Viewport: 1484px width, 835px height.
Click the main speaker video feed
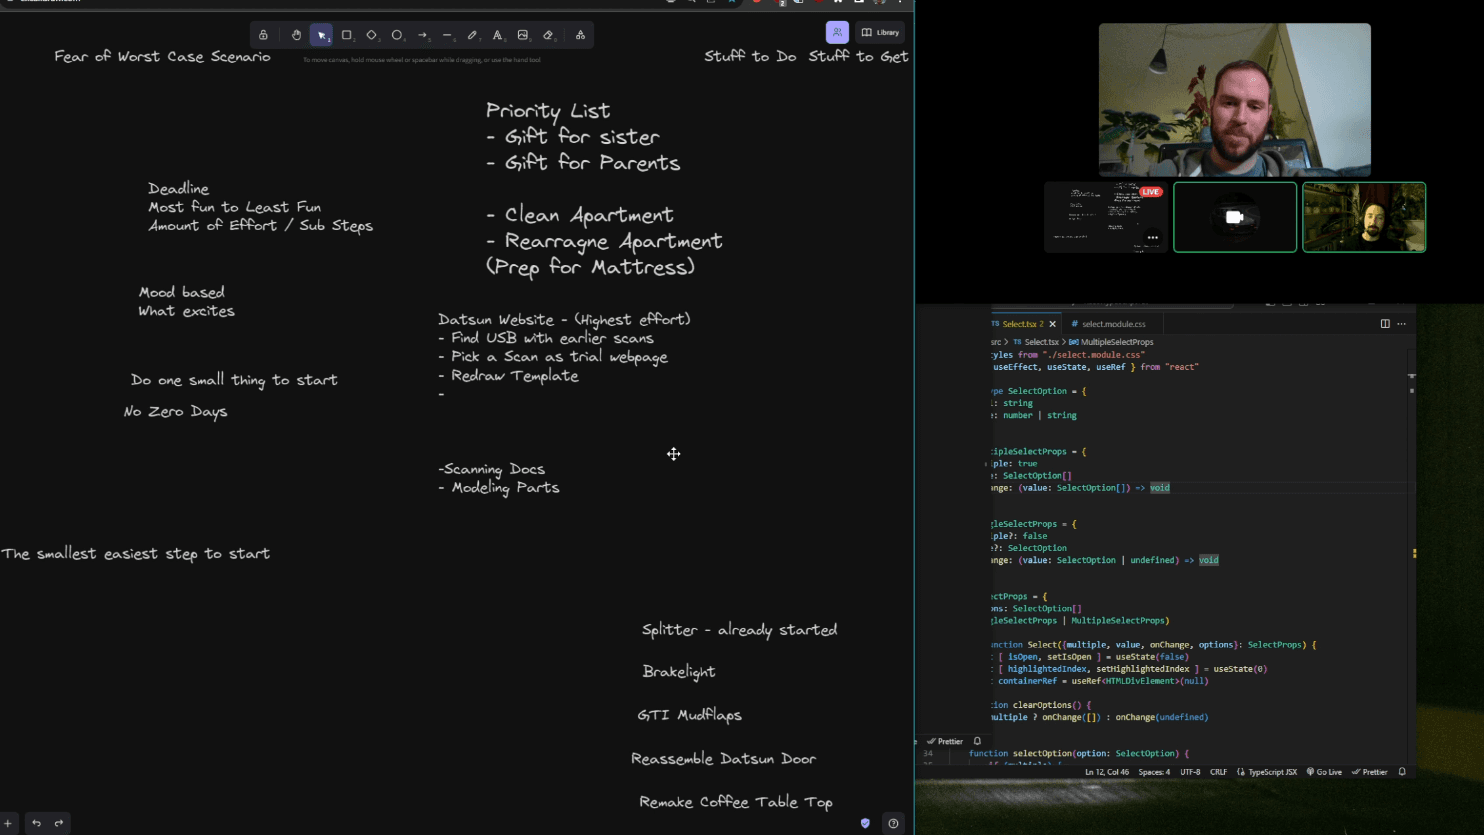coord(1234,100)
